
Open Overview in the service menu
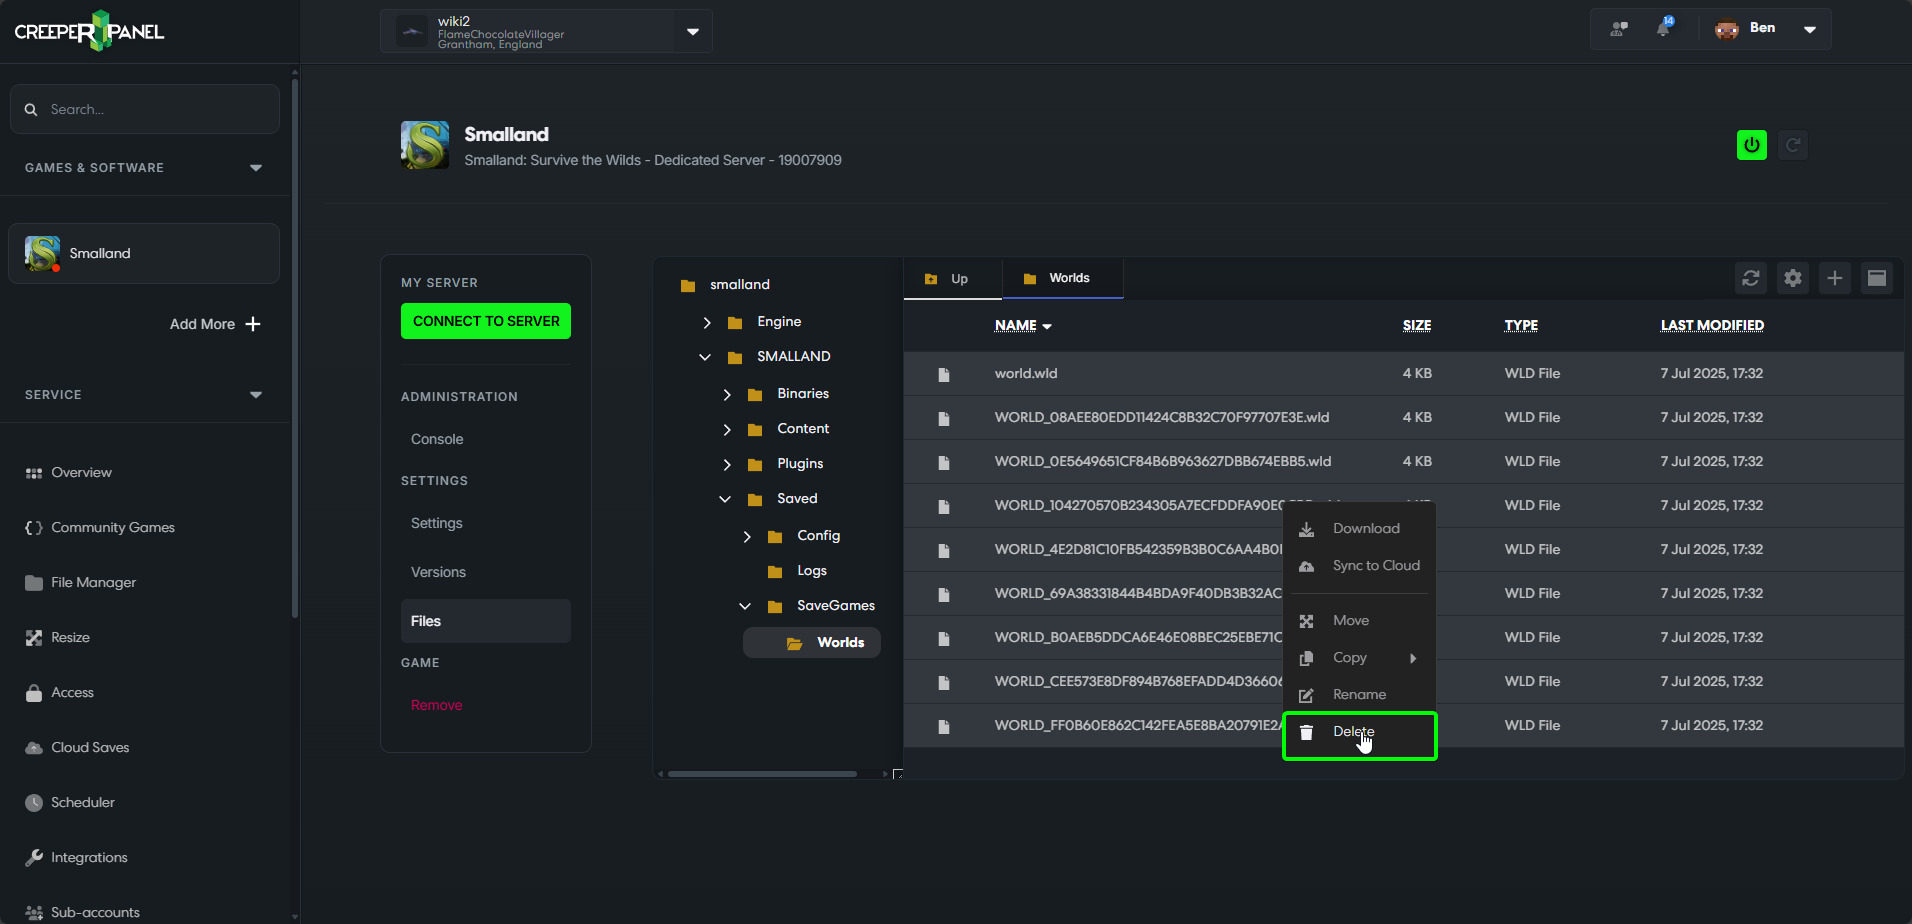[81, 472]
